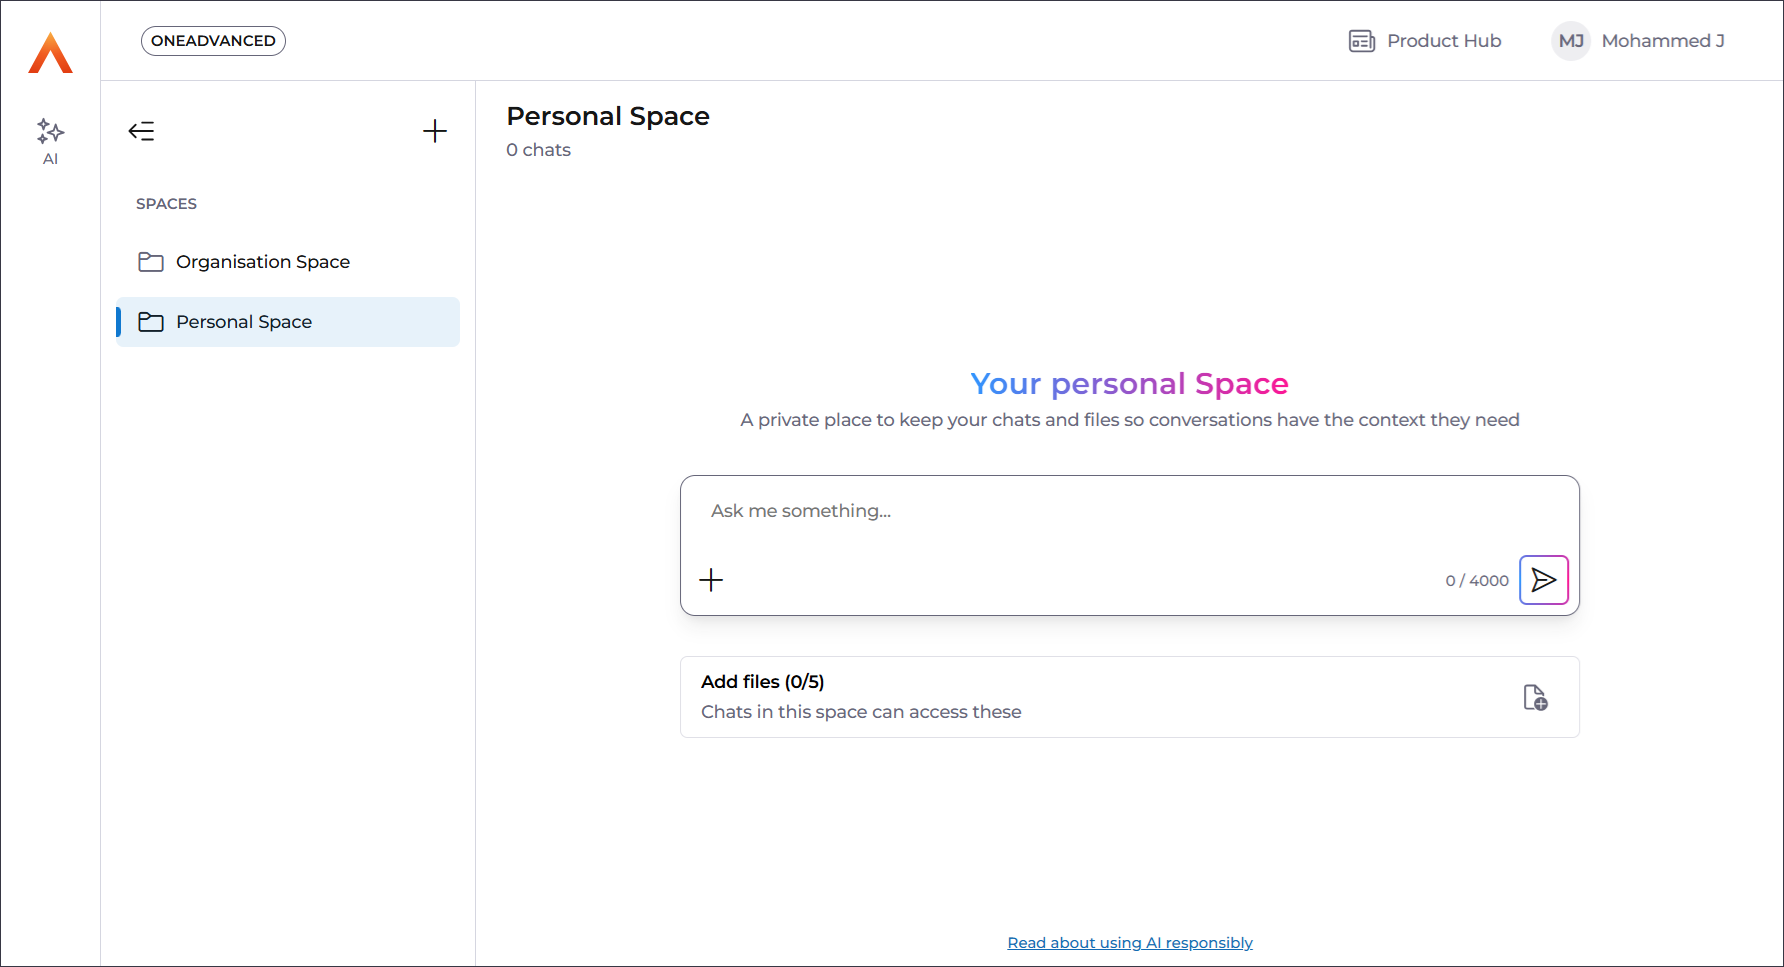Click the SPACES section label

(166, 204)
